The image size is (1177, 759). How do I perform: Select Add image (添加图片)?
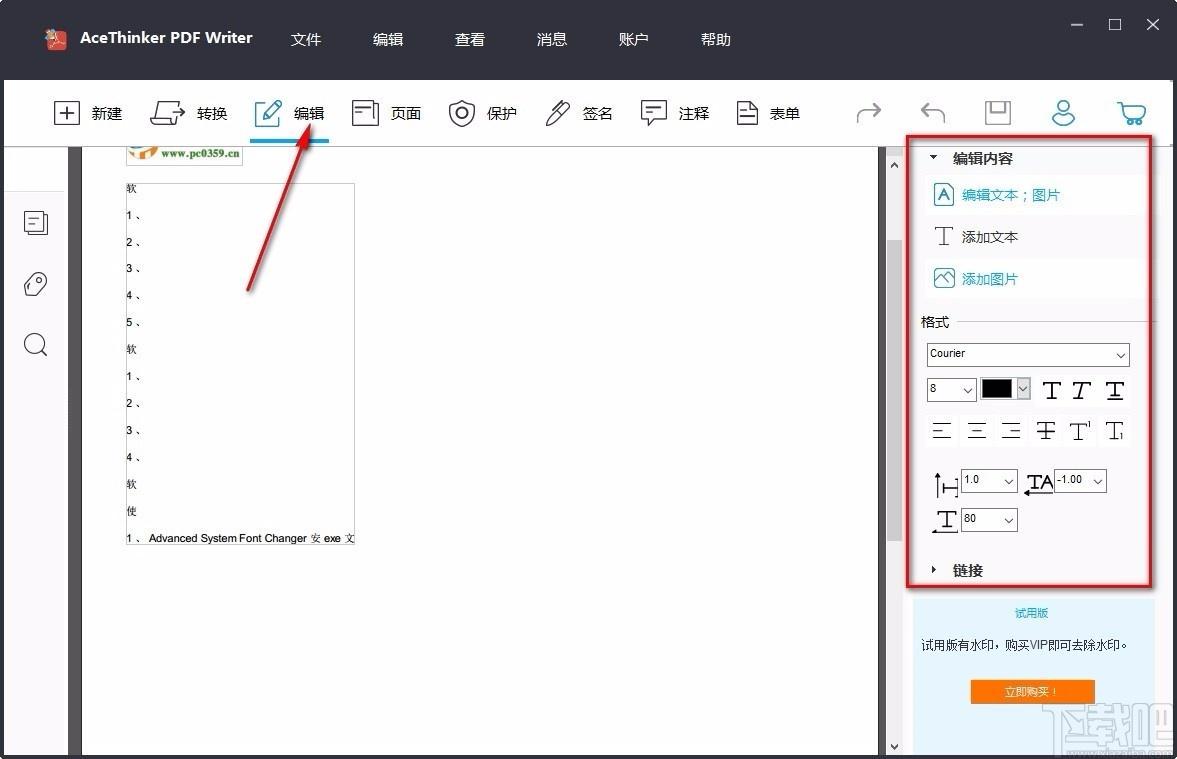pyautogui.click(x=975, y=279)
